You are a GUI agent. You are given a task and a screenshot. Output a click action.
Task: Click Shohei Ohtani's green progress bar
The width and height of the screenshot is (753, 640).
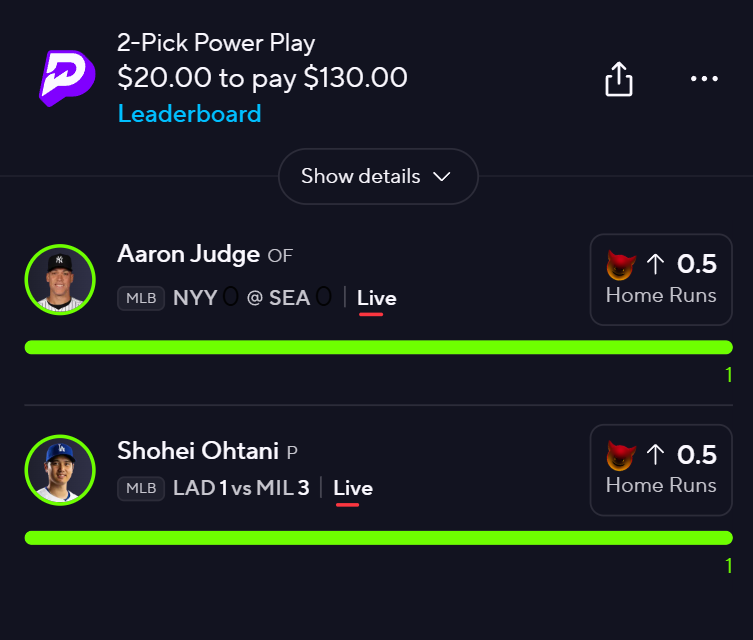pyautogui.click(x=378, y=538)
